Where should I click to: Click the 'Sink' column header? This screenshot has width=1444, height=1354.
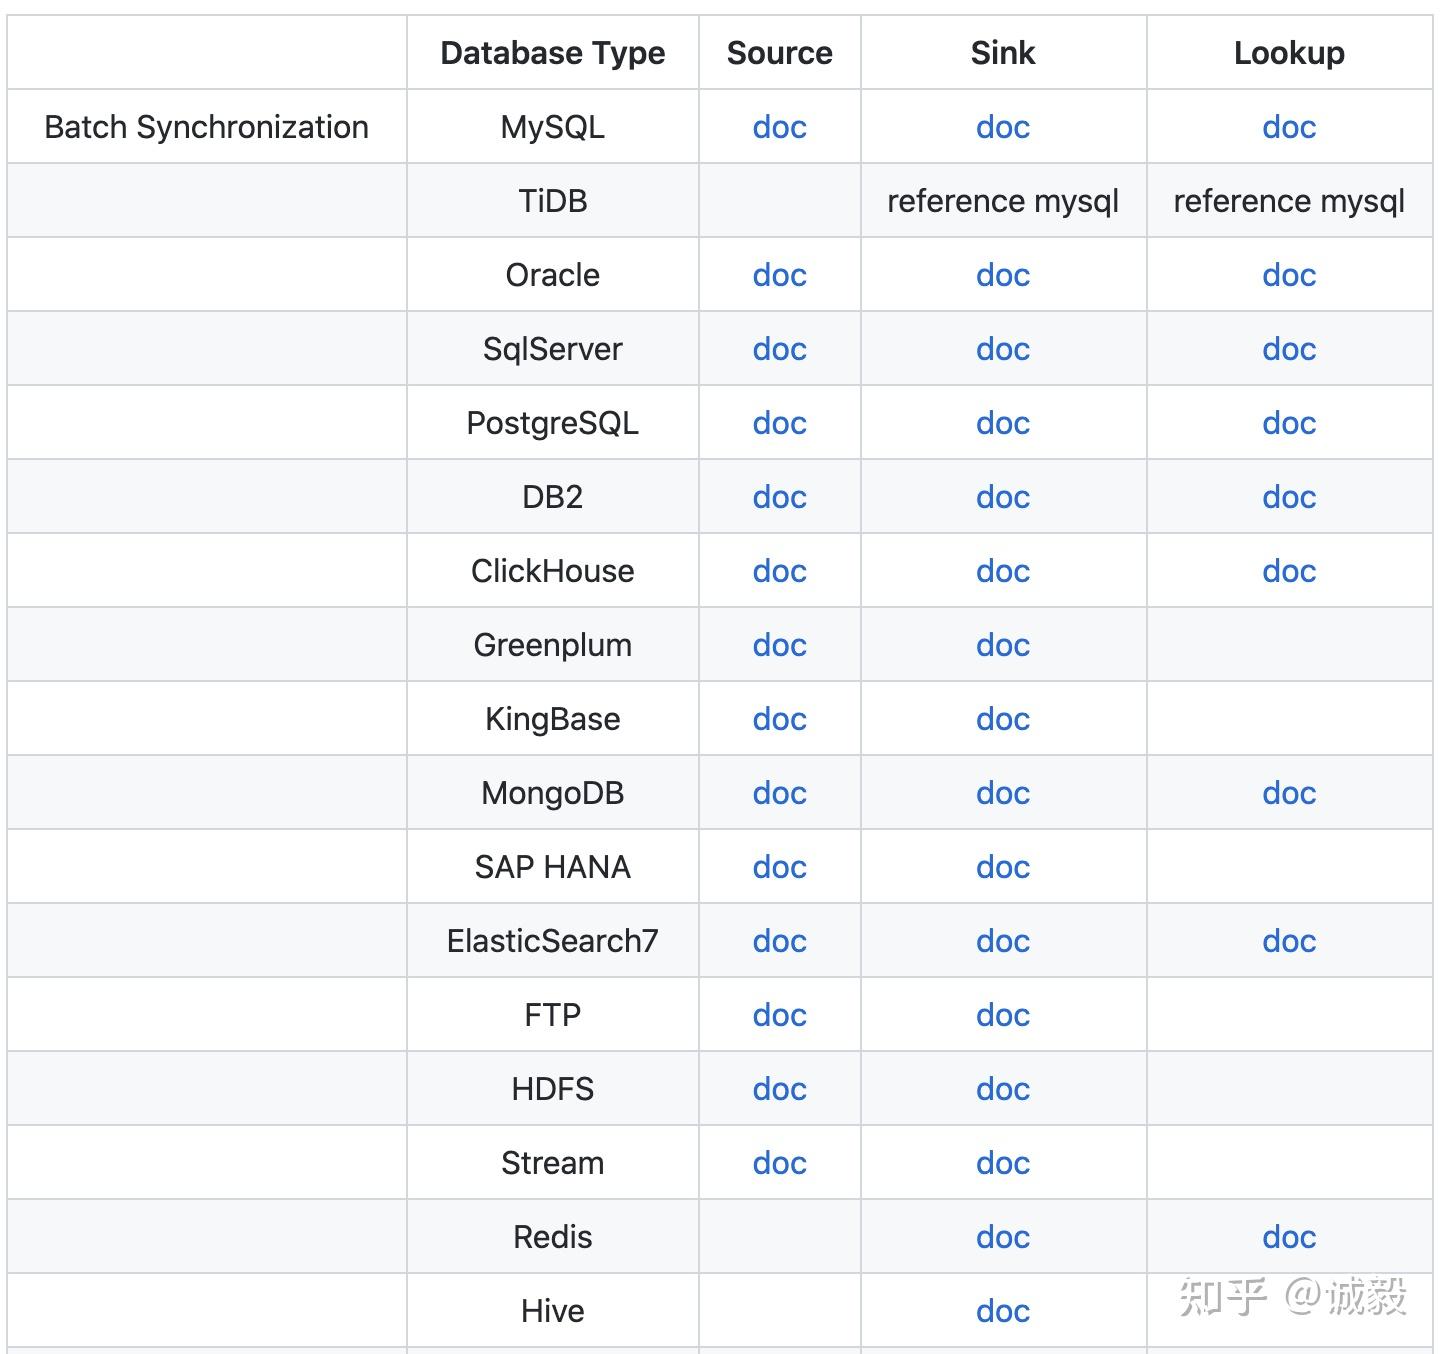[x=1003, y=53]
